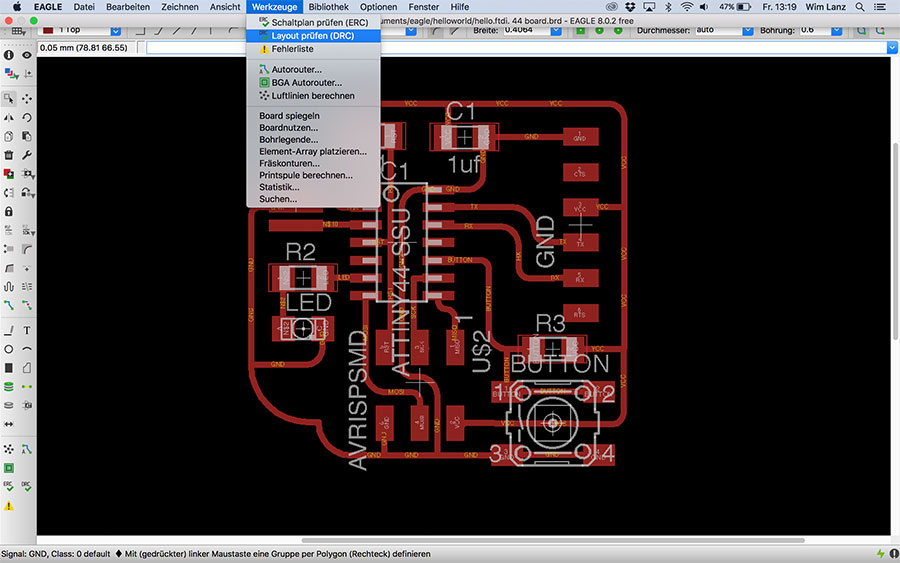Select the Meander tool
The width and height of the screenshot is (900, 563).
point(9,286)
